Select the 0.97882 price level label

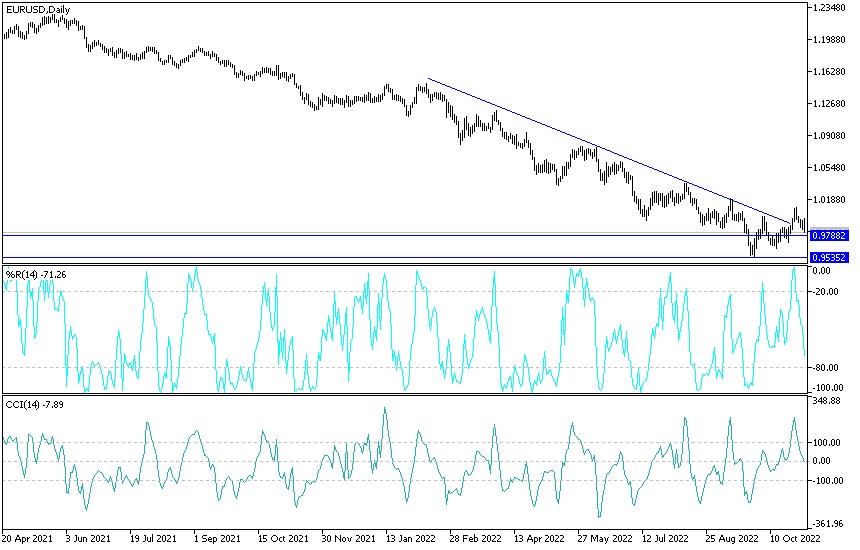[829, 235]
